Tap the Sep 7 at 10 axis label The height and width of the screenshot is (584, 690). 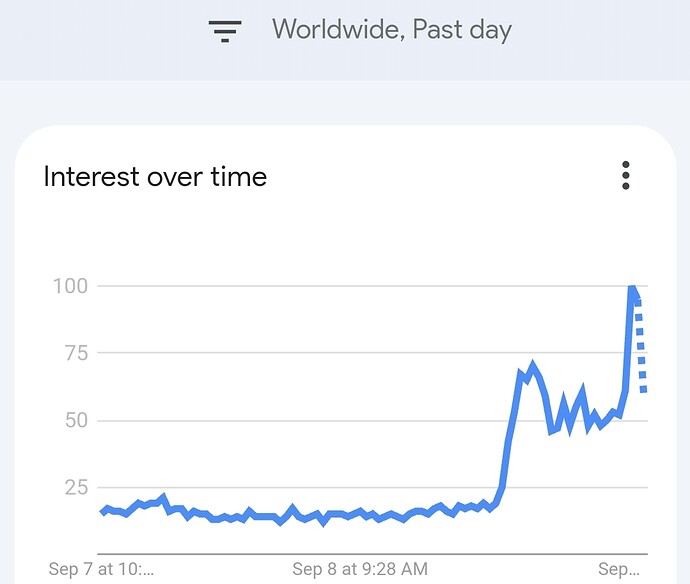coord(101,569)
